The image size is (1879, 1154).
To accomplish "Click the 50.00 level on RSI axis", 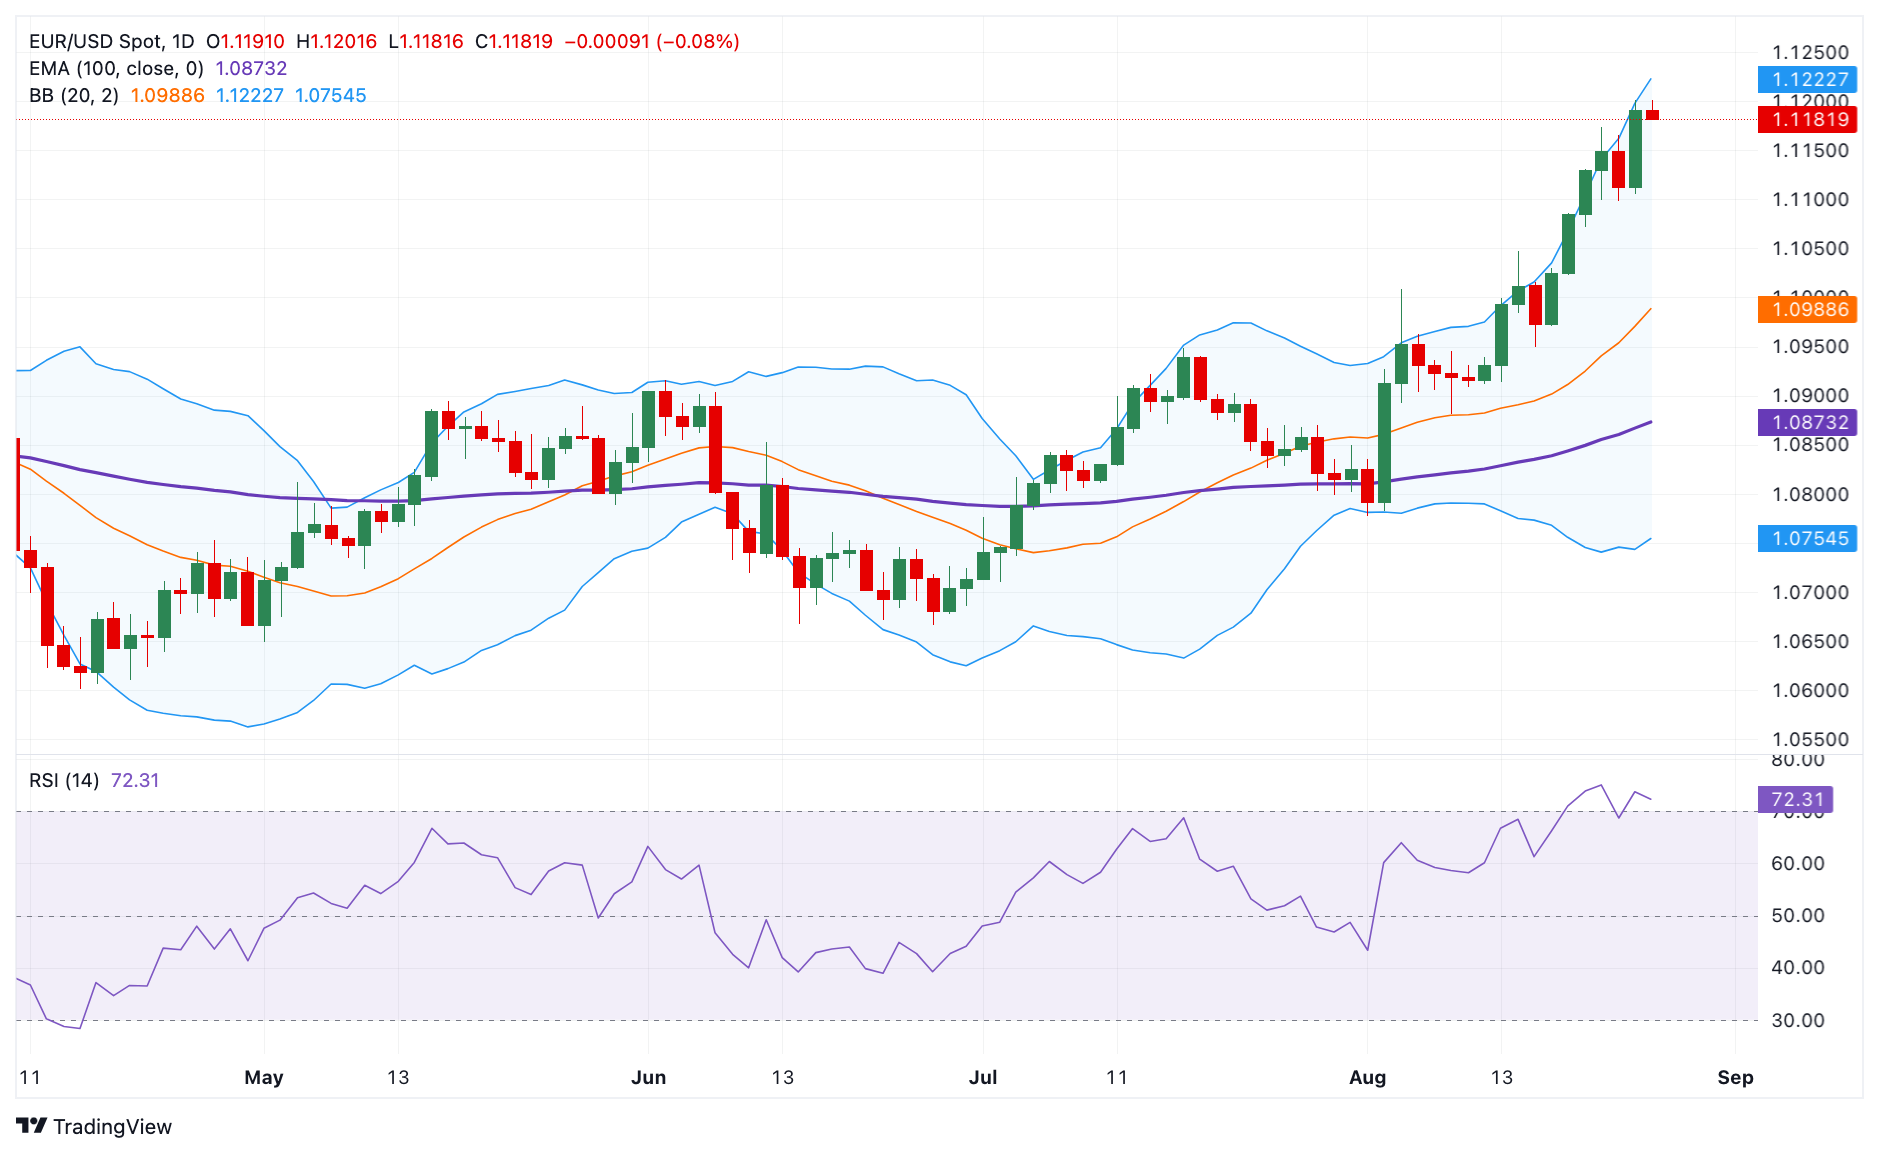I will point(1797,915).
